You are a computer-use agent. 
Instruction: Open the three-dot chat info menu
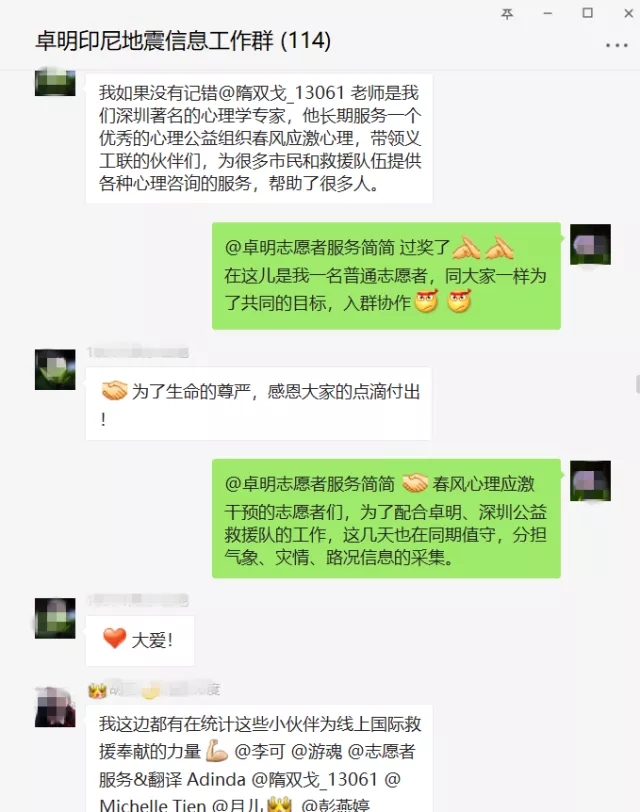[x=617, y=46]
